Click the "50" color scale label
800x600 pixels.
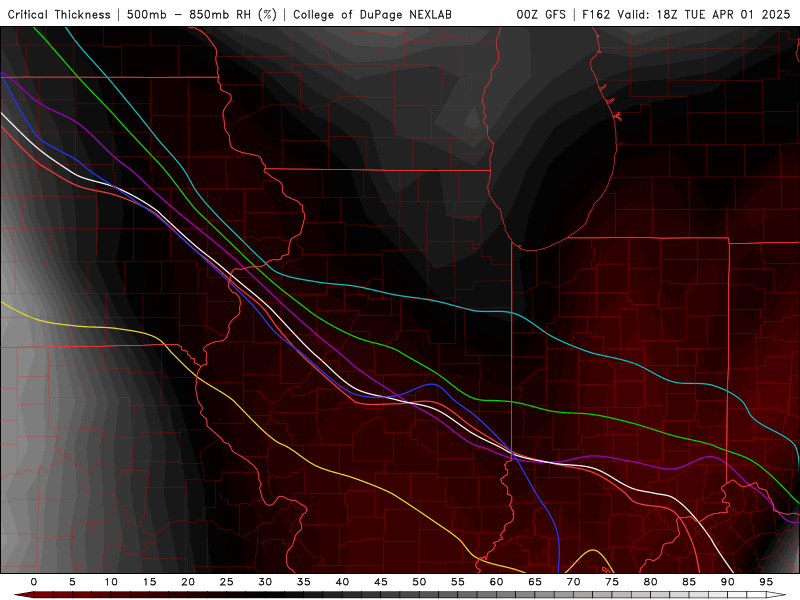coord(419,582)
